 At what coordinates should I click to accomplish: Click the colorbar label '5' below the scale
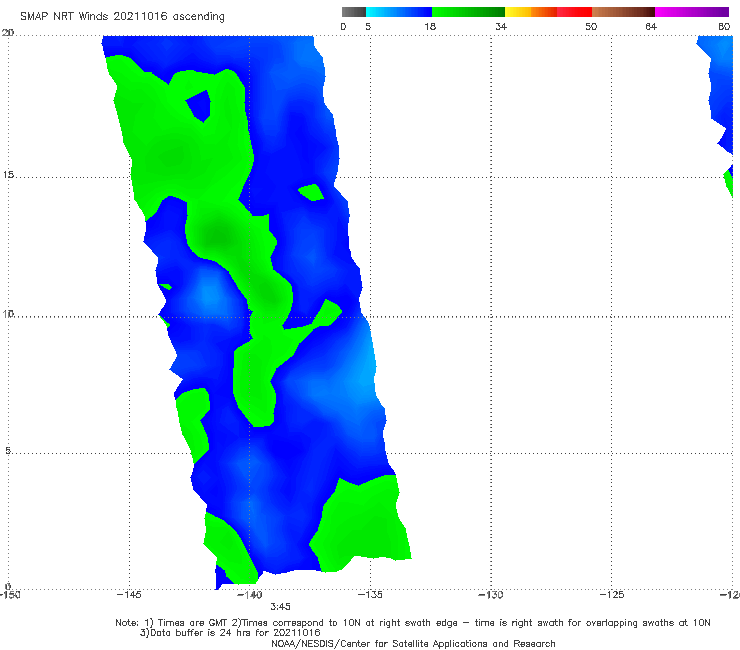pyautogui.click(x=368, y=26)
